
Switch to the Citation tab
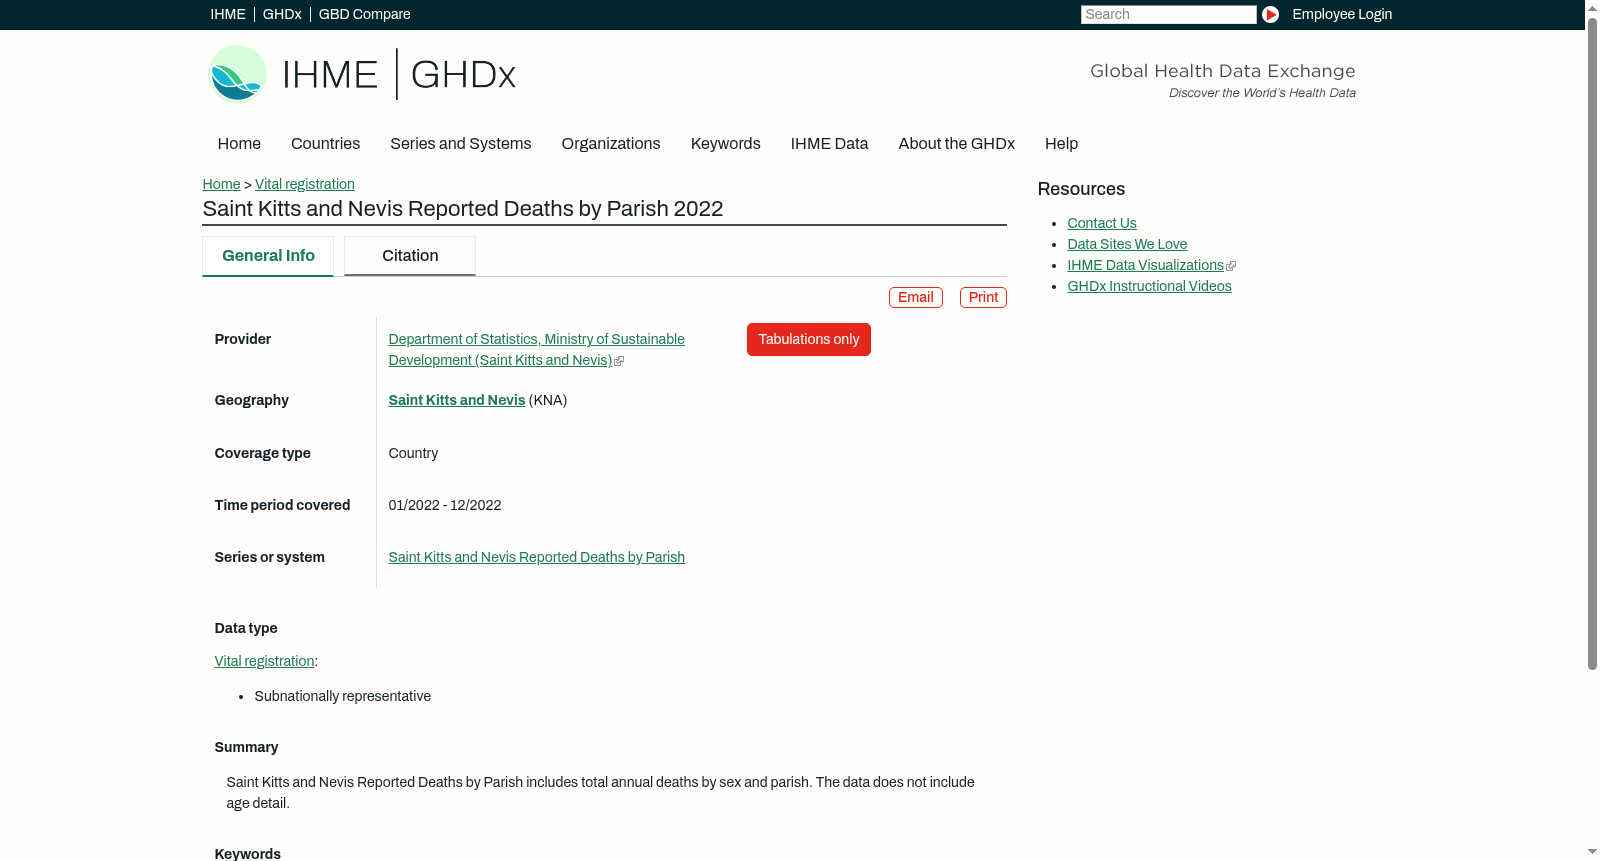tap(410, 256)
